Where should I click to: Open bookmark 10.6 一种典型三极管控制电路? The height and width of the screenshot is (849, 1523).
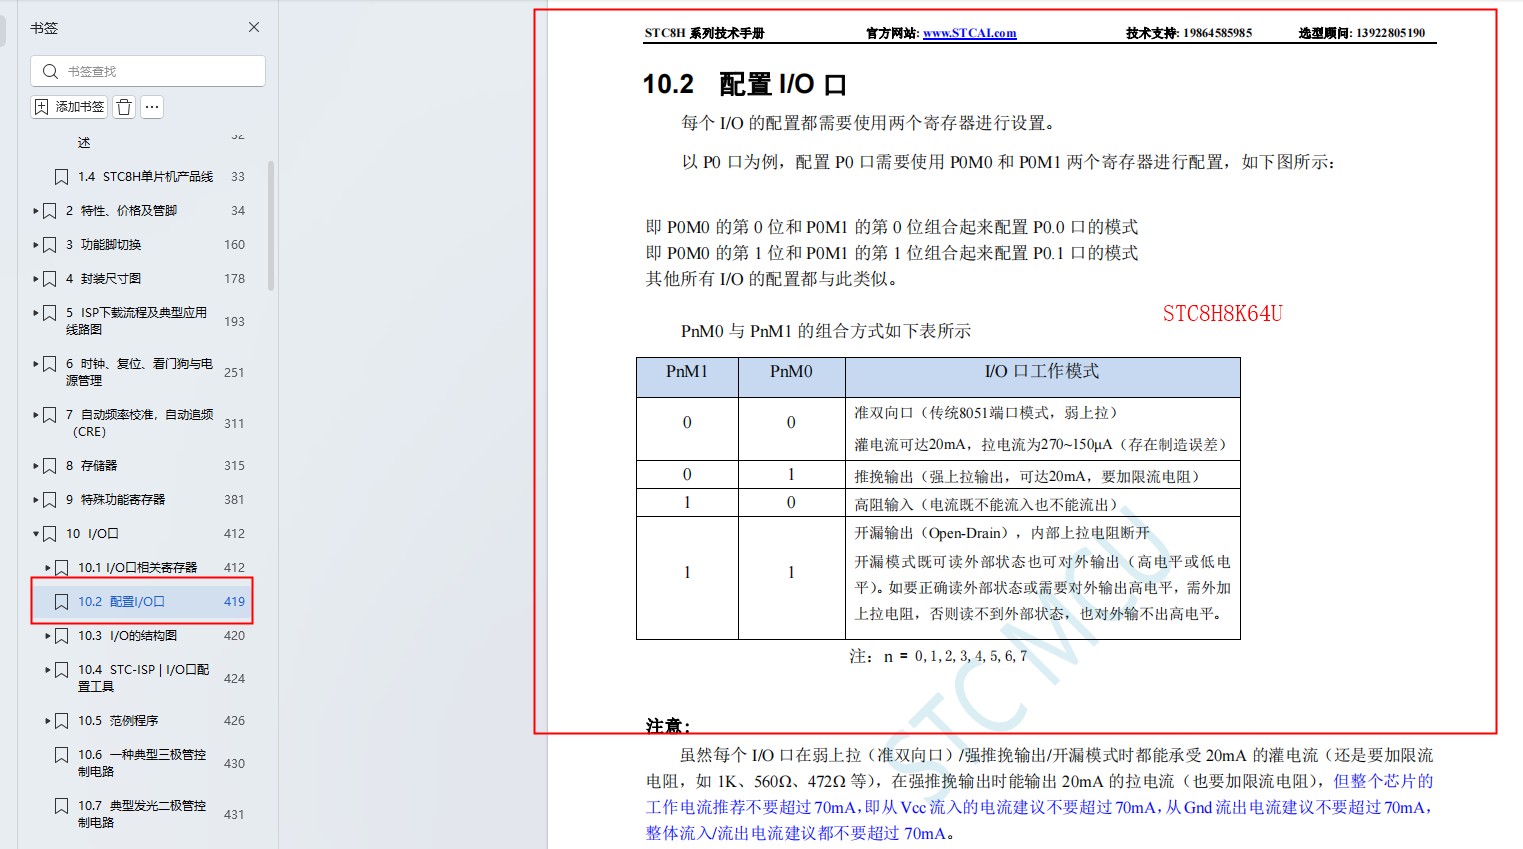click(142, 763)
